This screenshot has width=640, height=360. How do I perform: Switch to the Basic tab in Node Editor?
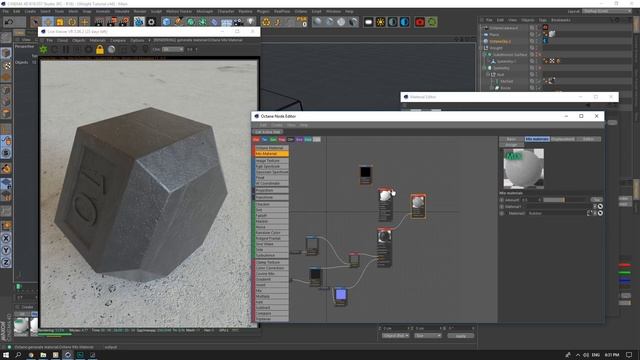(x=511, y=139)
